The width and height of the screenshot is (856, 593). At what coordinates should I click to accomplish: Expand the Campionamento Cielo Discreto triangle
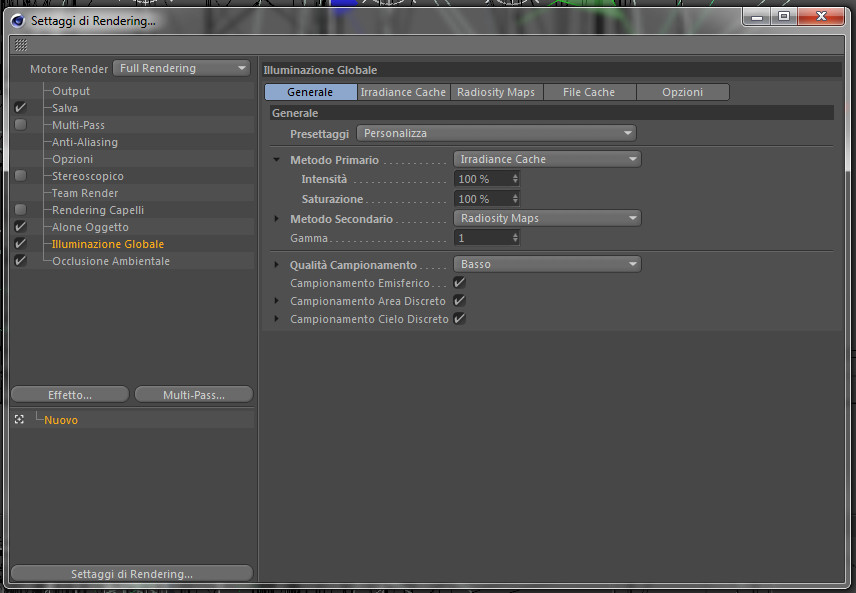pos(276,319)
